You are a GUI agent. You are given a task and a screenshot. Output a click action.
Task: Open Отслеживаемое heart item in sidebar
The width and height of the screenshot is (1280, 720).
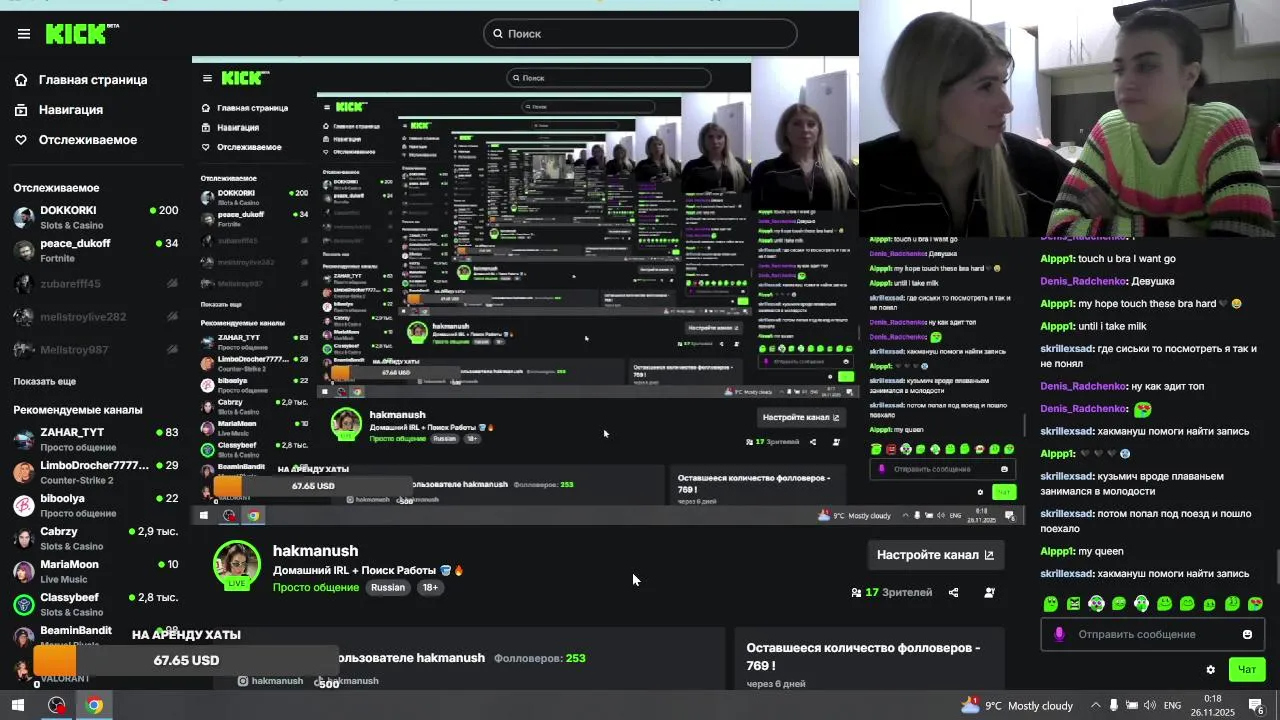pyautogui.click(x=76, y=140)
